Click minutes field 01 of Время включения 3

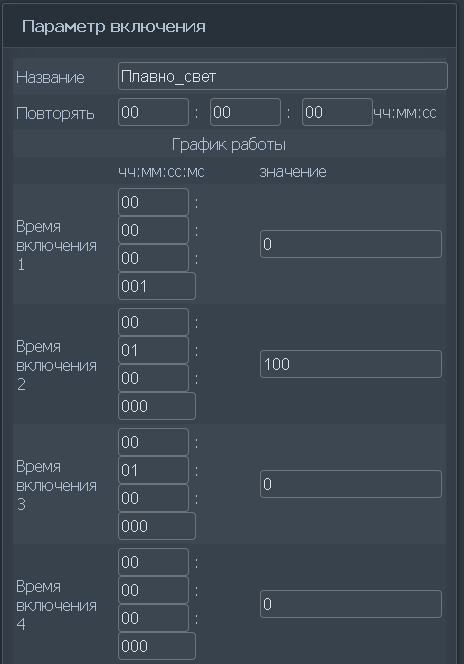point(153,470)
